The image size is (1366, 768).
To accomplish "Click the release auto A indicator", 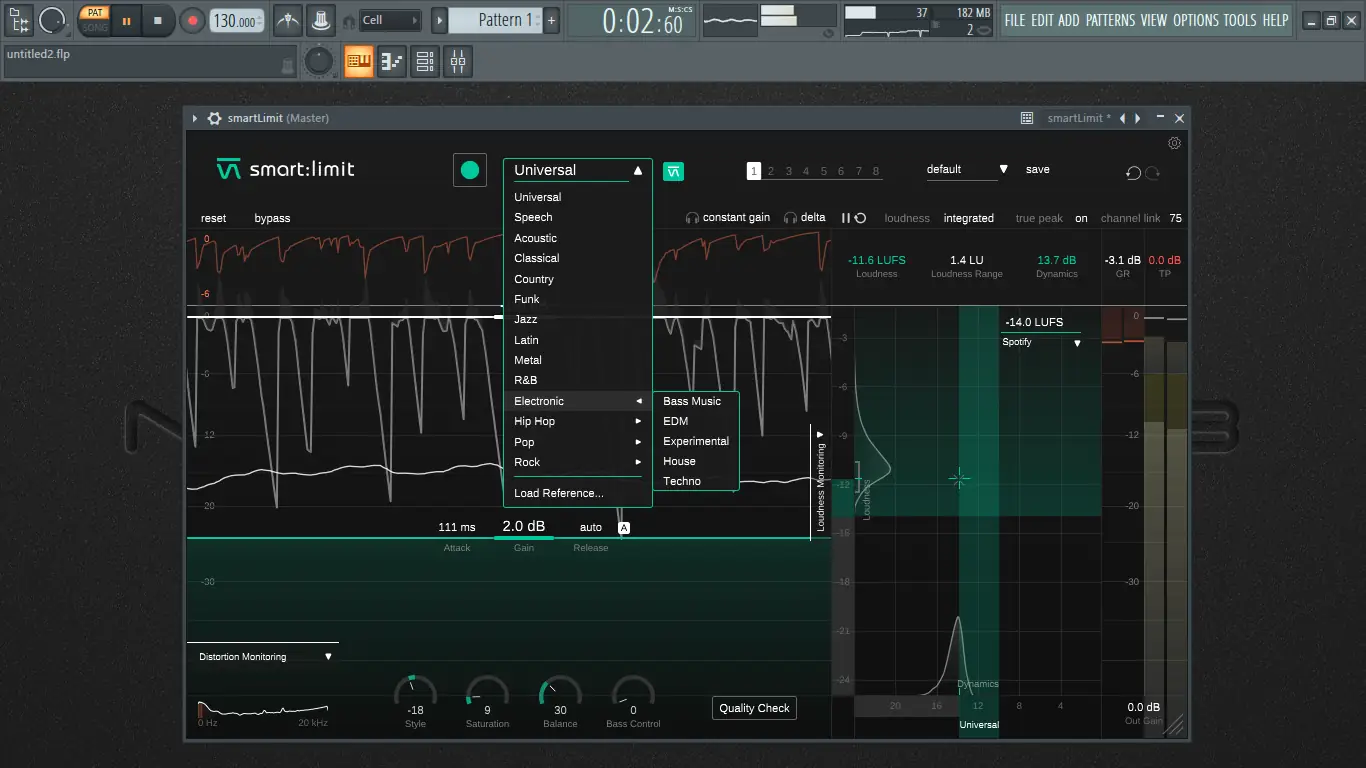I will tap(624, 528).
